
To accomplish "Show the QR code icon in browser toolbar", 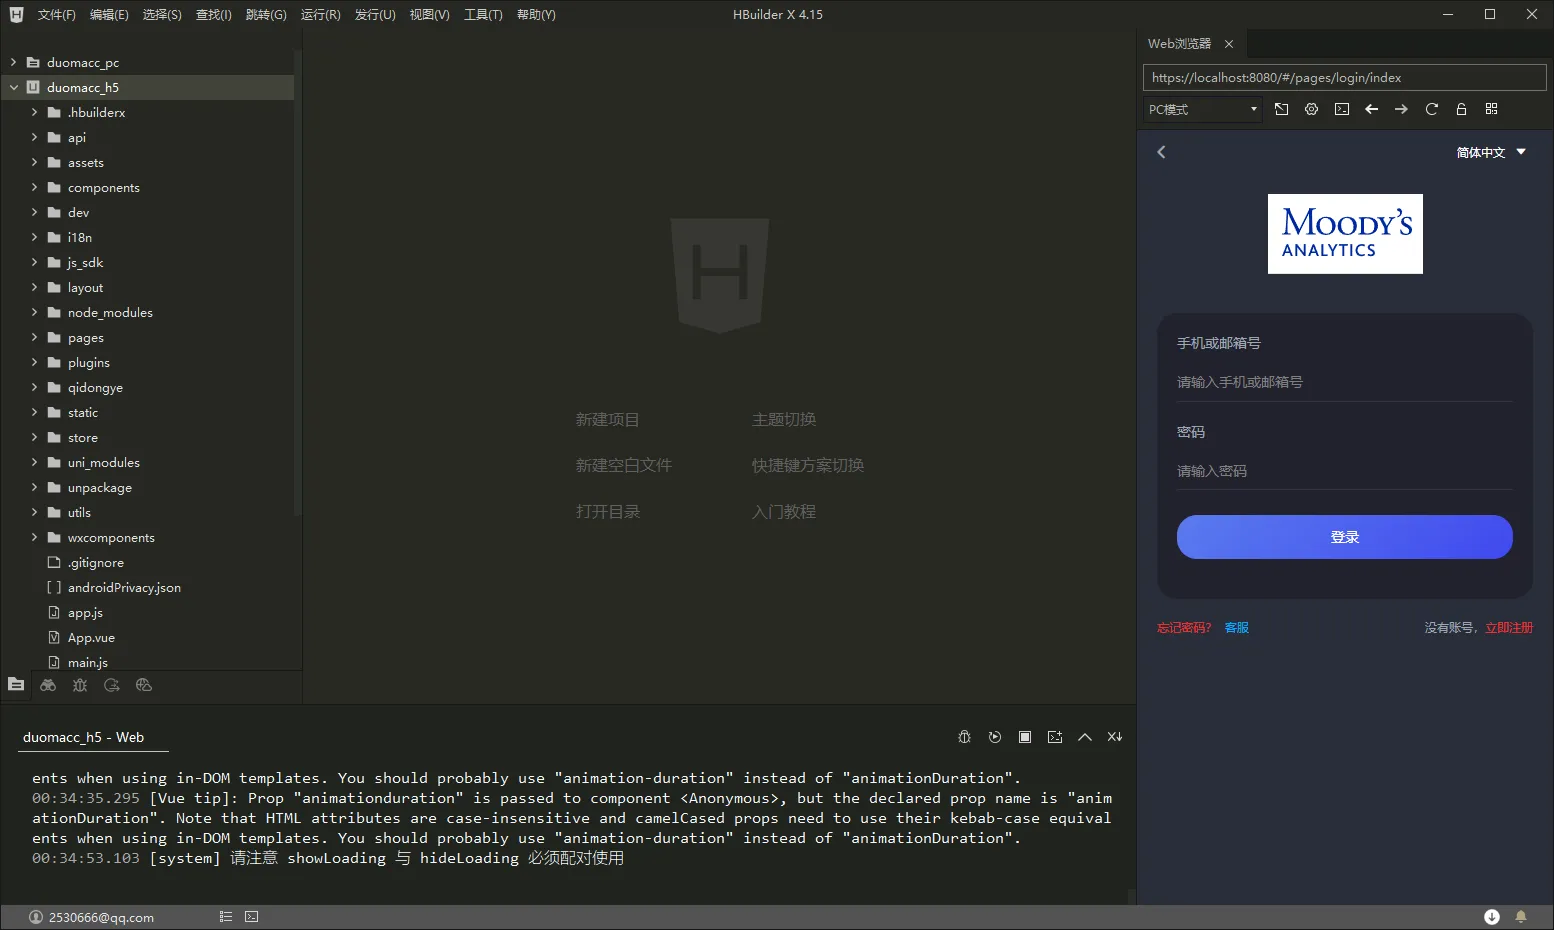I will pyautogui.click(x=1492, y=109).
